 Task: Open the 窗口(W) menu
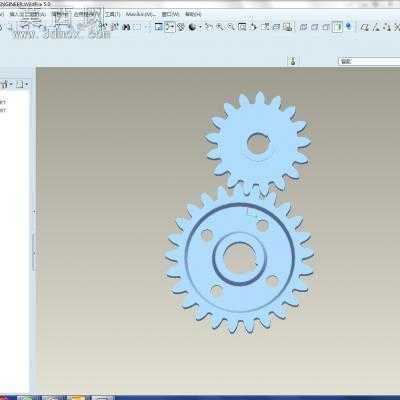pyautogui.click(x=170, y=14)
